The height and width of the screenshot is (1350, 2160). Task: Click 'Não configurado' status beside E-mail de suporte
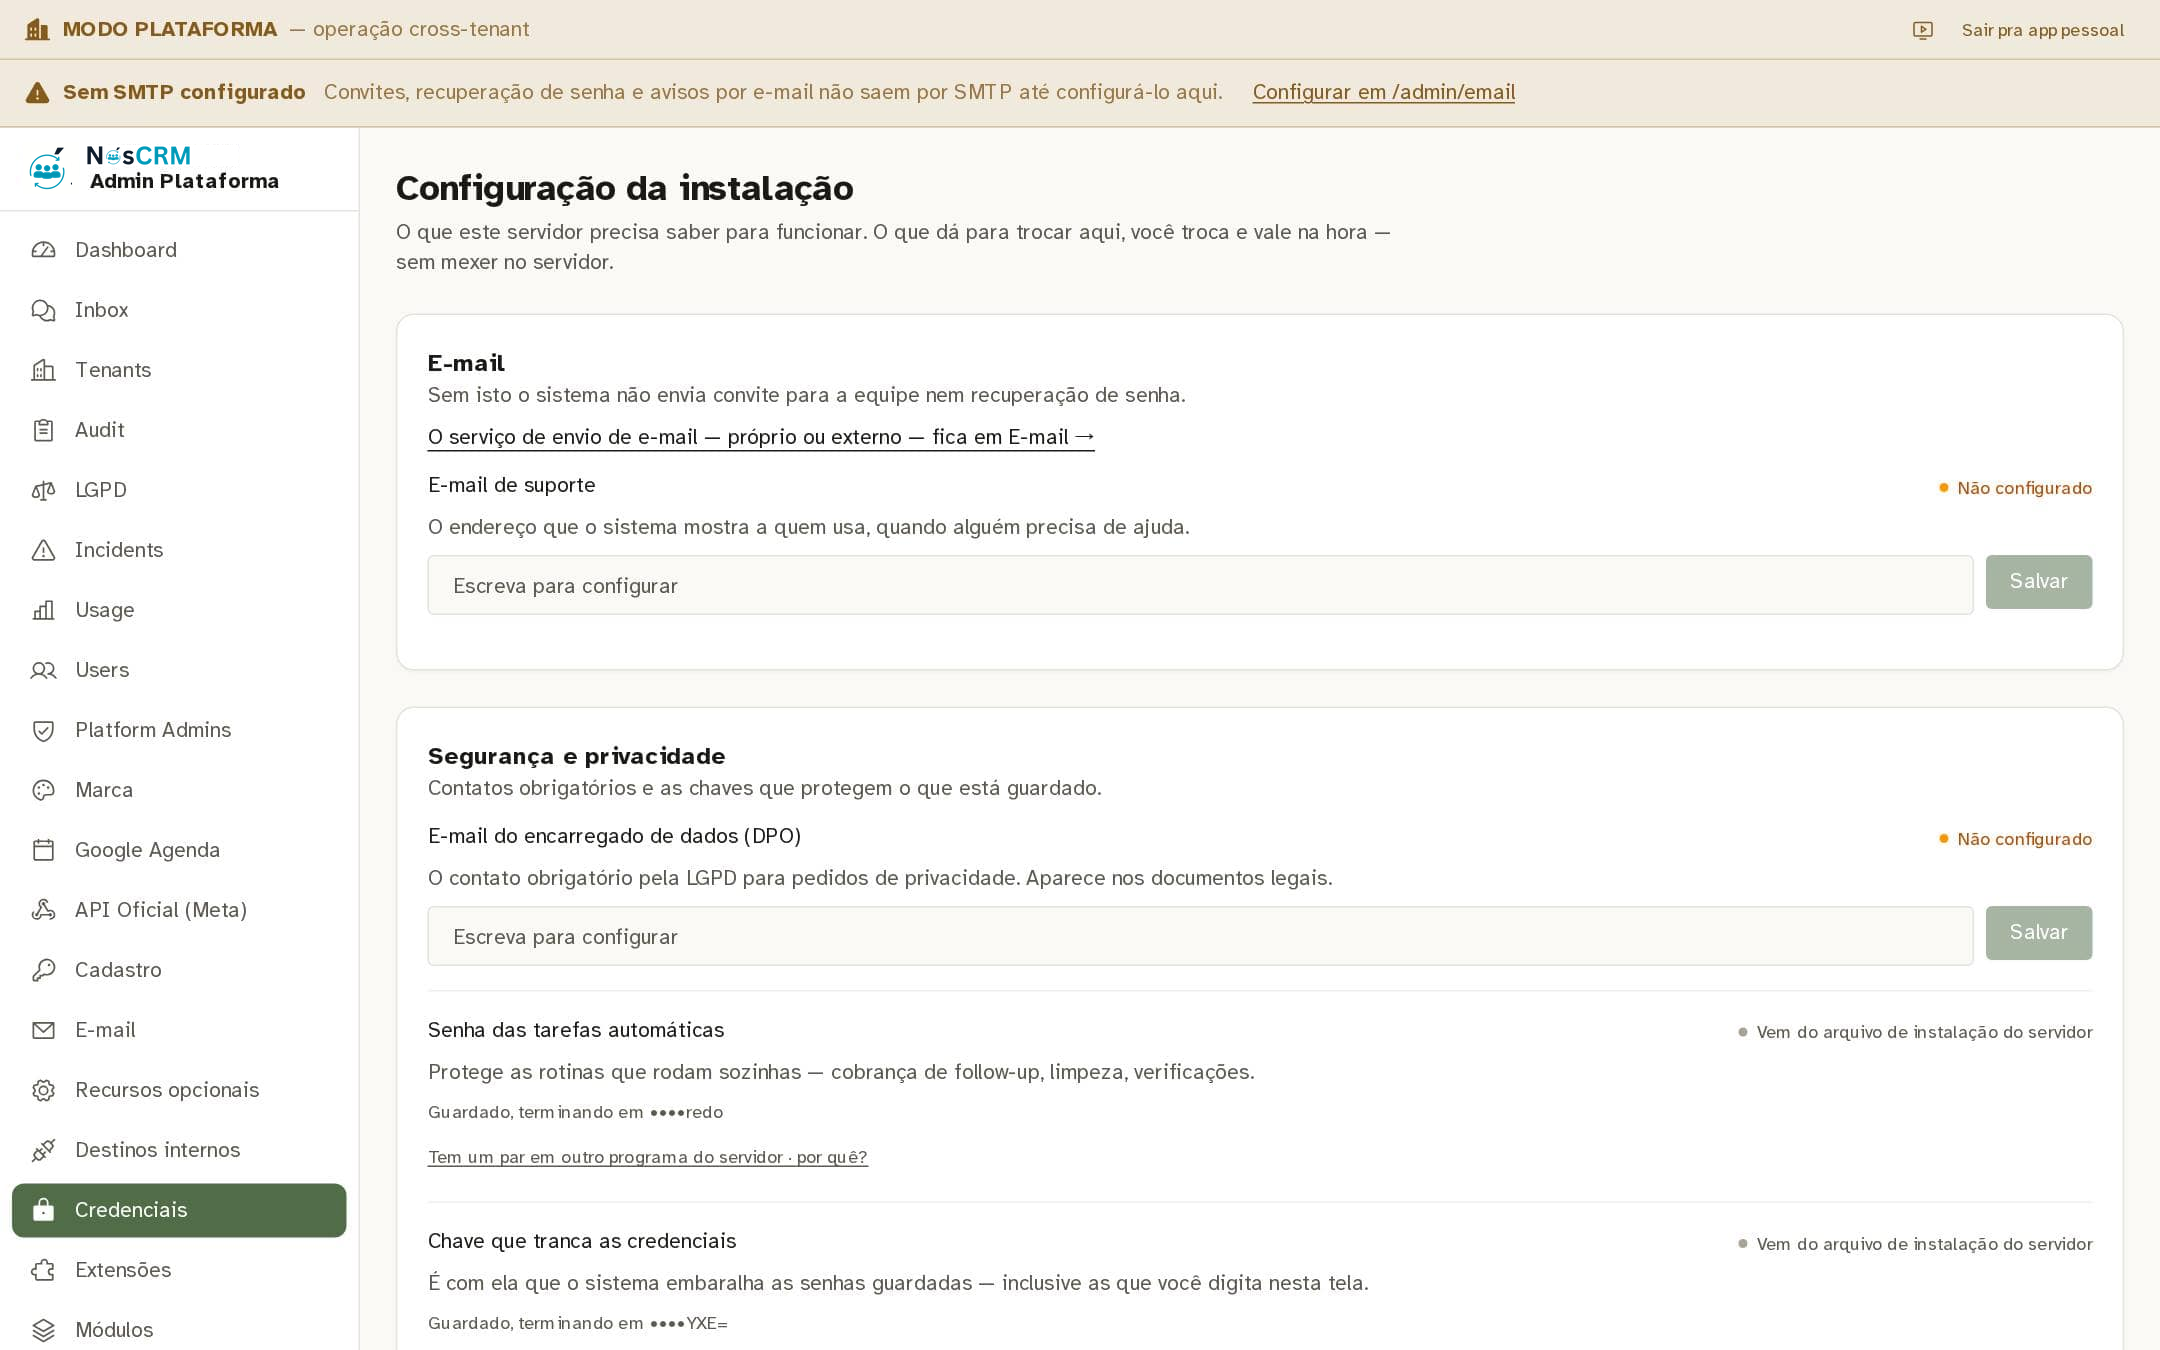[2015, 488]
